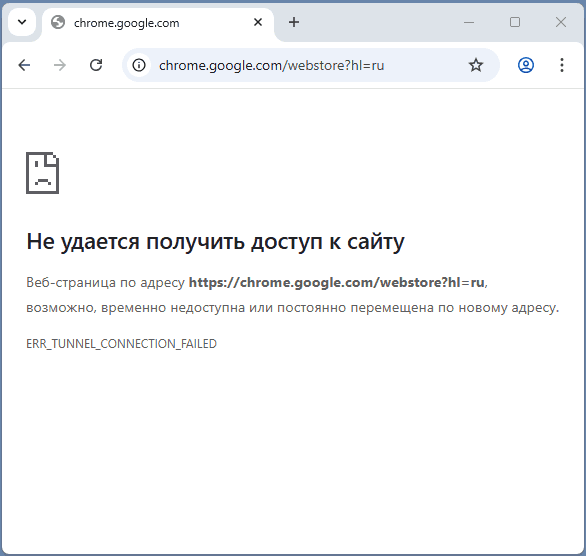Close the Chrome window
This screenshot has height=556, width=586.
pos(561,22)
